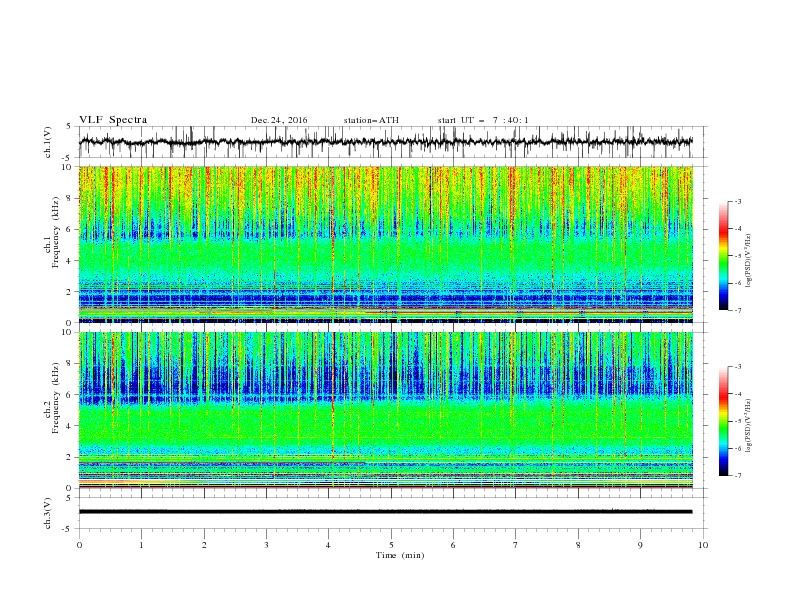Click the "ch.3(V)" axis label
The height and width of the screenshot is (612, 792).
48,513
